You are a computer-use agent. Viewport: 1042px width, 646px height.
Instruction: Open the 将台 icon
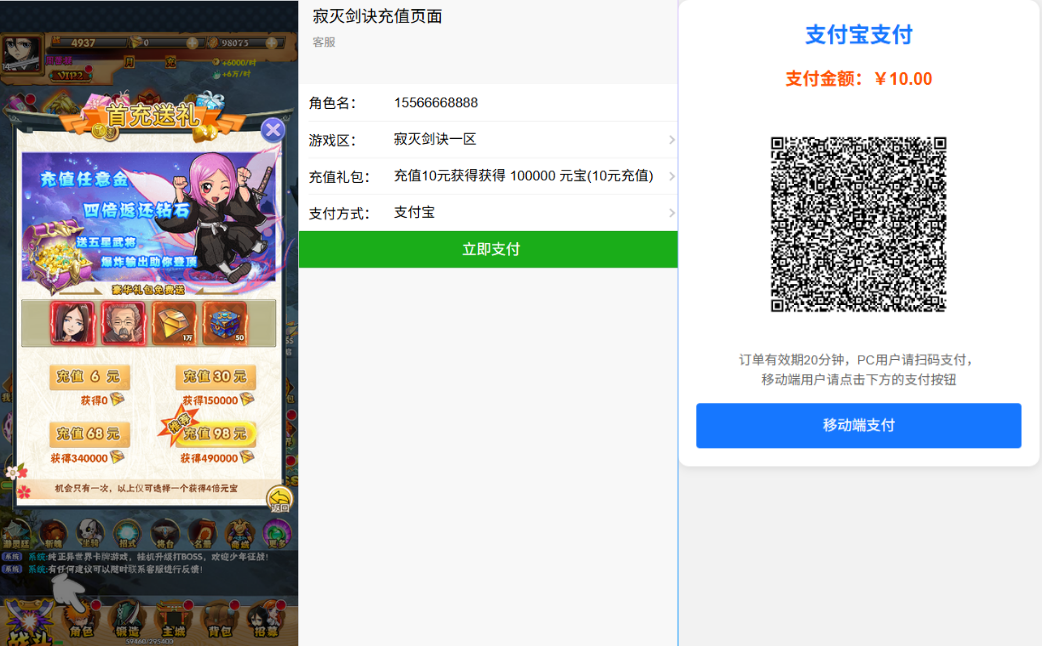(165, 534)
